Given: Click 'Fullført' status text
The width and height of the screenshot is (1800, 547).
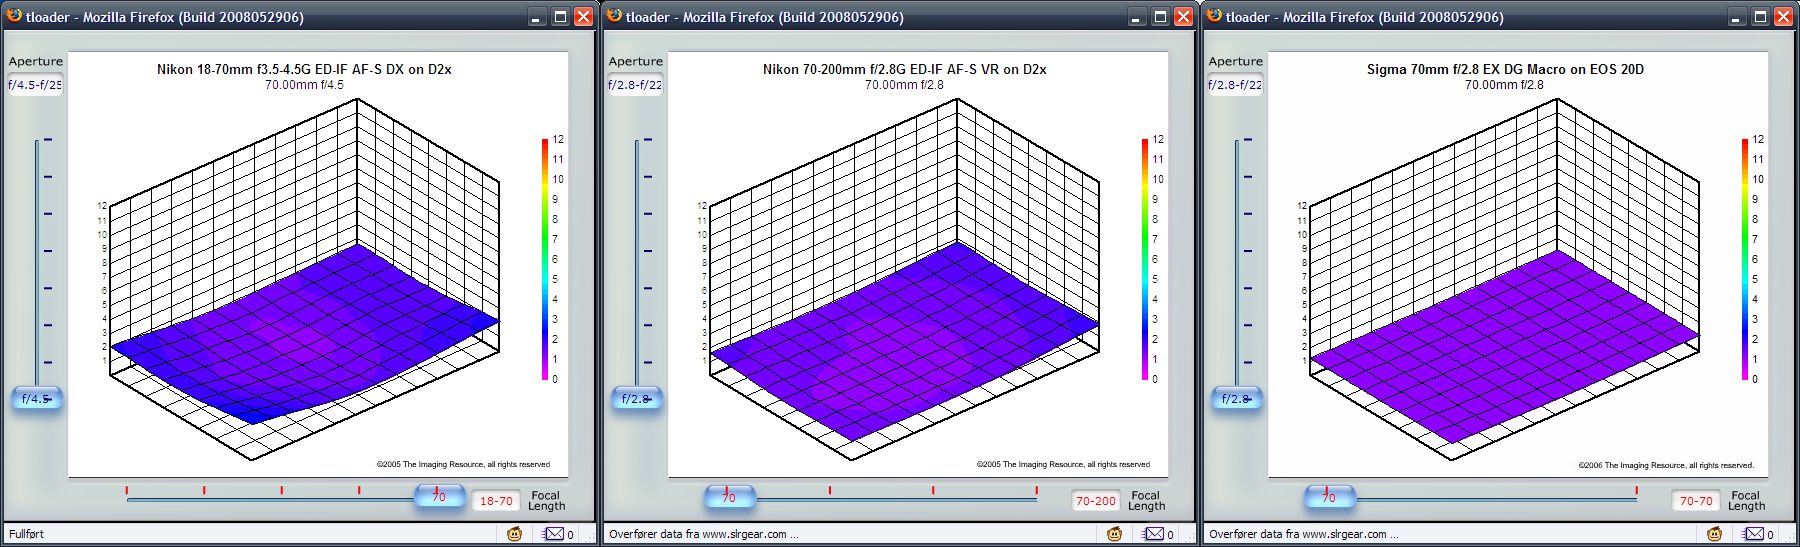Looking at the screenshot, I should click(27, 534).
